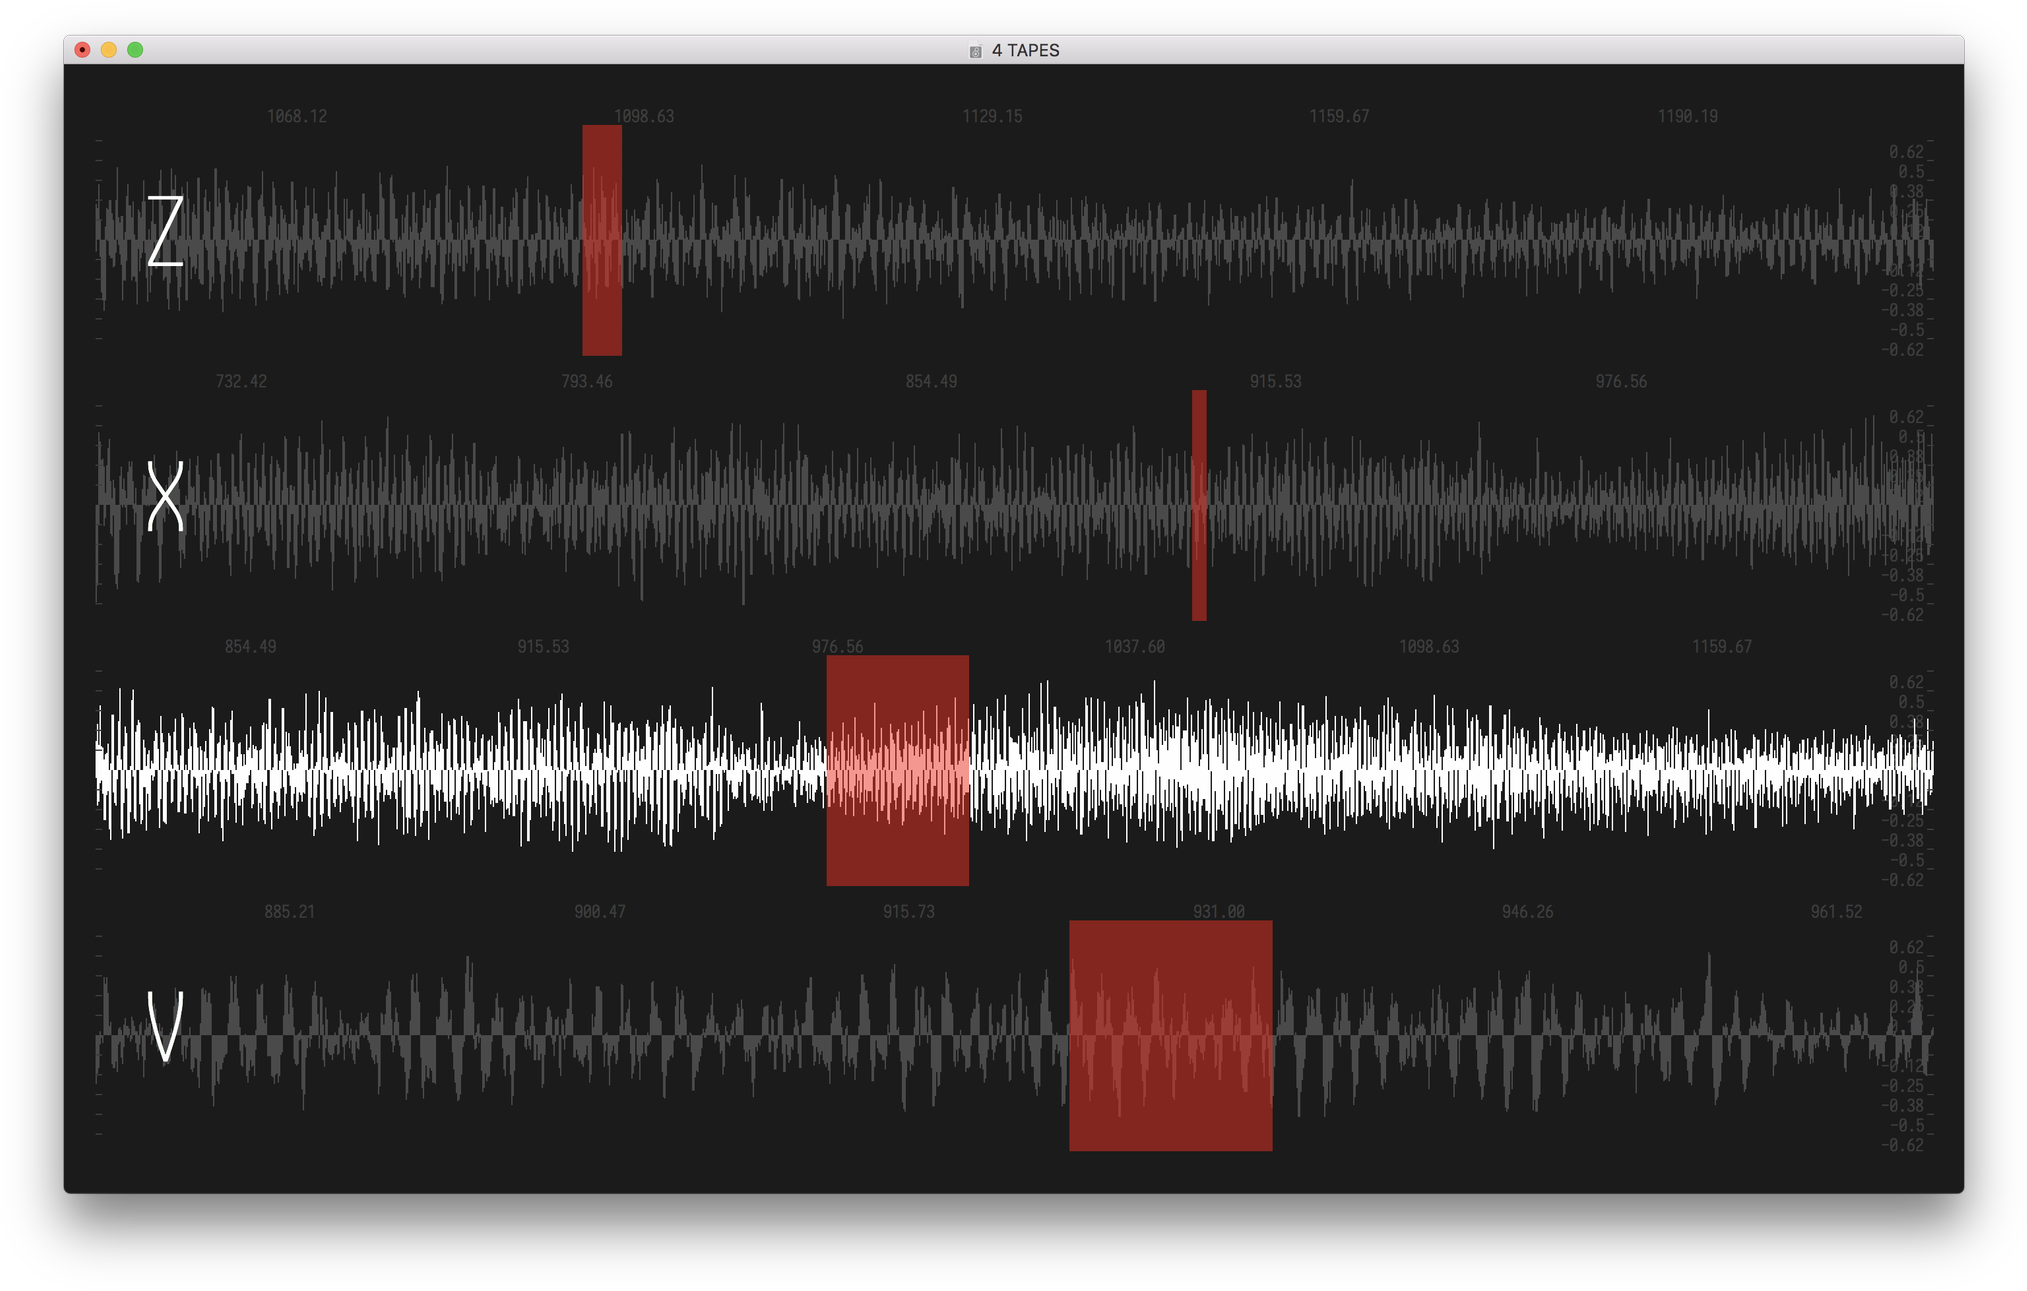2027x1291 pixels.
Task: Maximize the window using the green button
Action: pyautogui.click(x=135, y=50)
